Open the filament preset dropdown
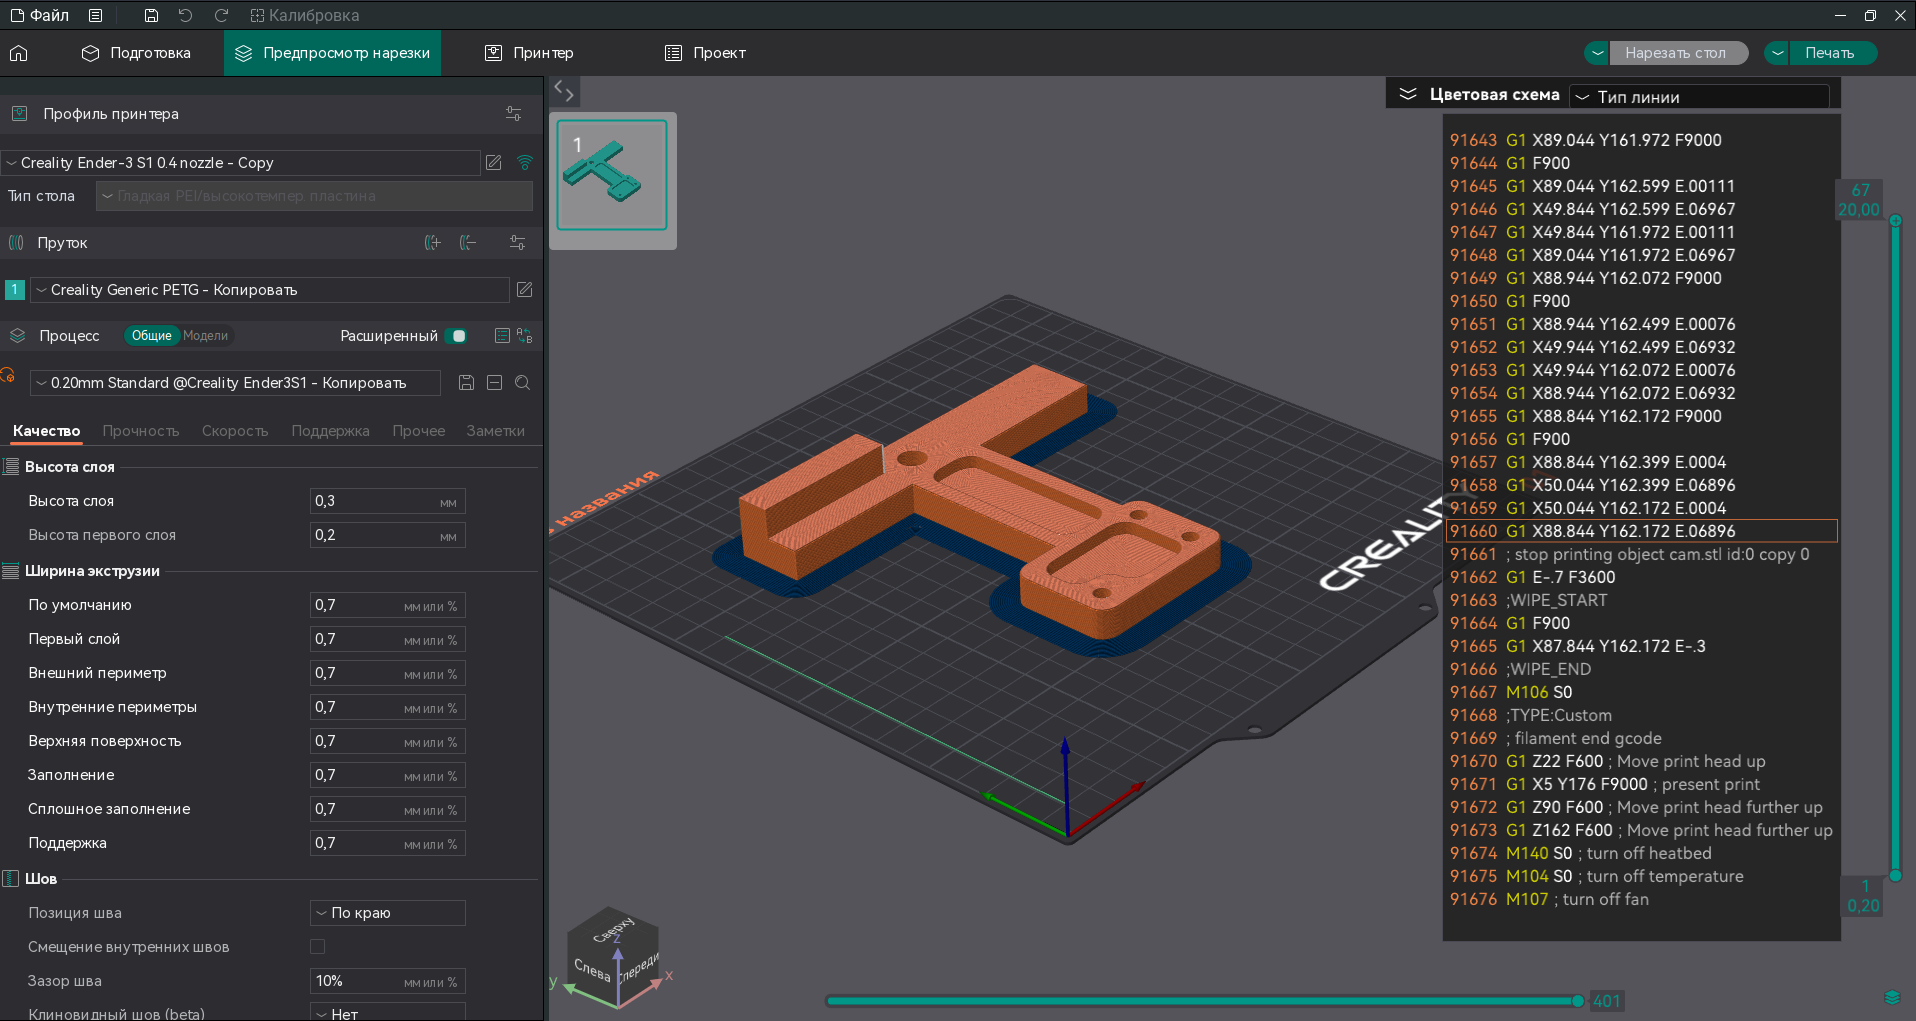Image resolution: width=1916 pixels, height=1021 pixels. pos(270,290)
